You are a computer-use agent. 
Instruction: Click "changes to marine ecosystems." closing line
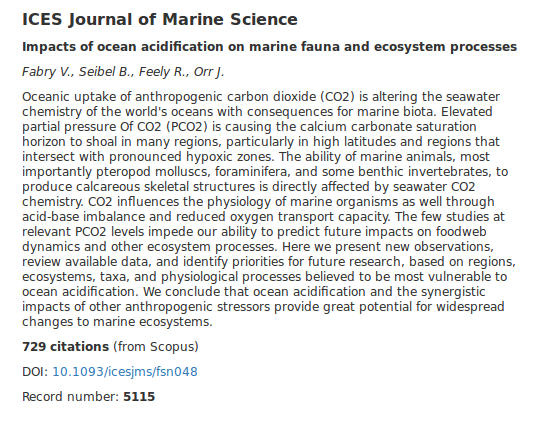pos(117,322)
